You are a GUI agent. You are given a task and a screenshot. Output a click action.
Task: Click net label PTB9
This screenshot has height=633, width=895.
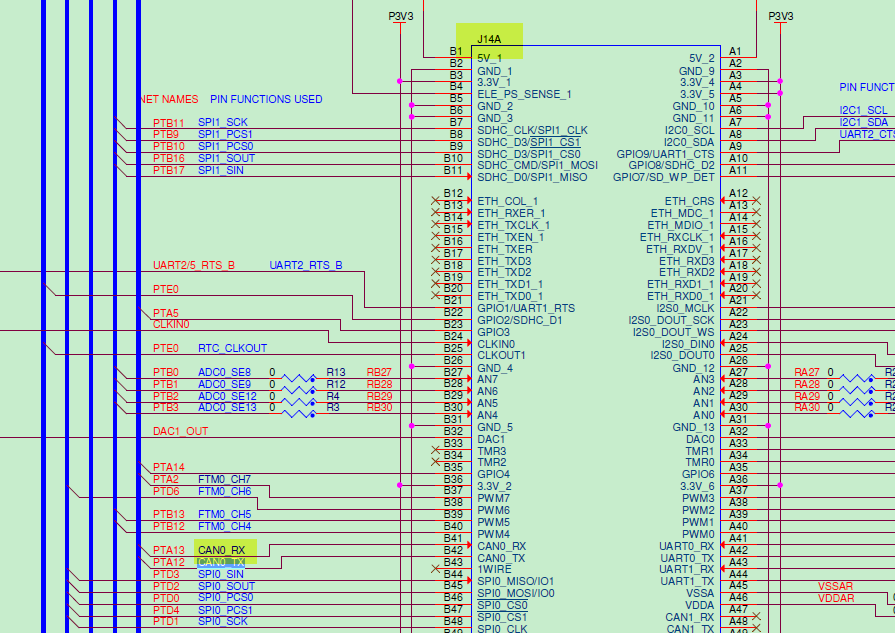(x=166, y=134)
